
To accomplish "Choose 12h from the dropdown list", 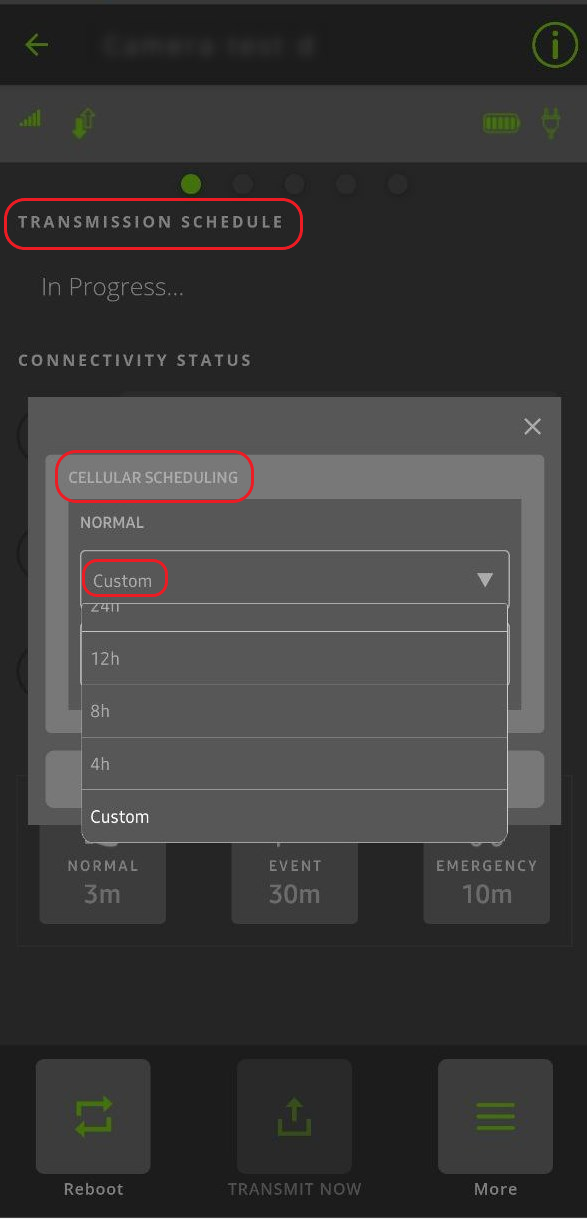I will (294, 658).
